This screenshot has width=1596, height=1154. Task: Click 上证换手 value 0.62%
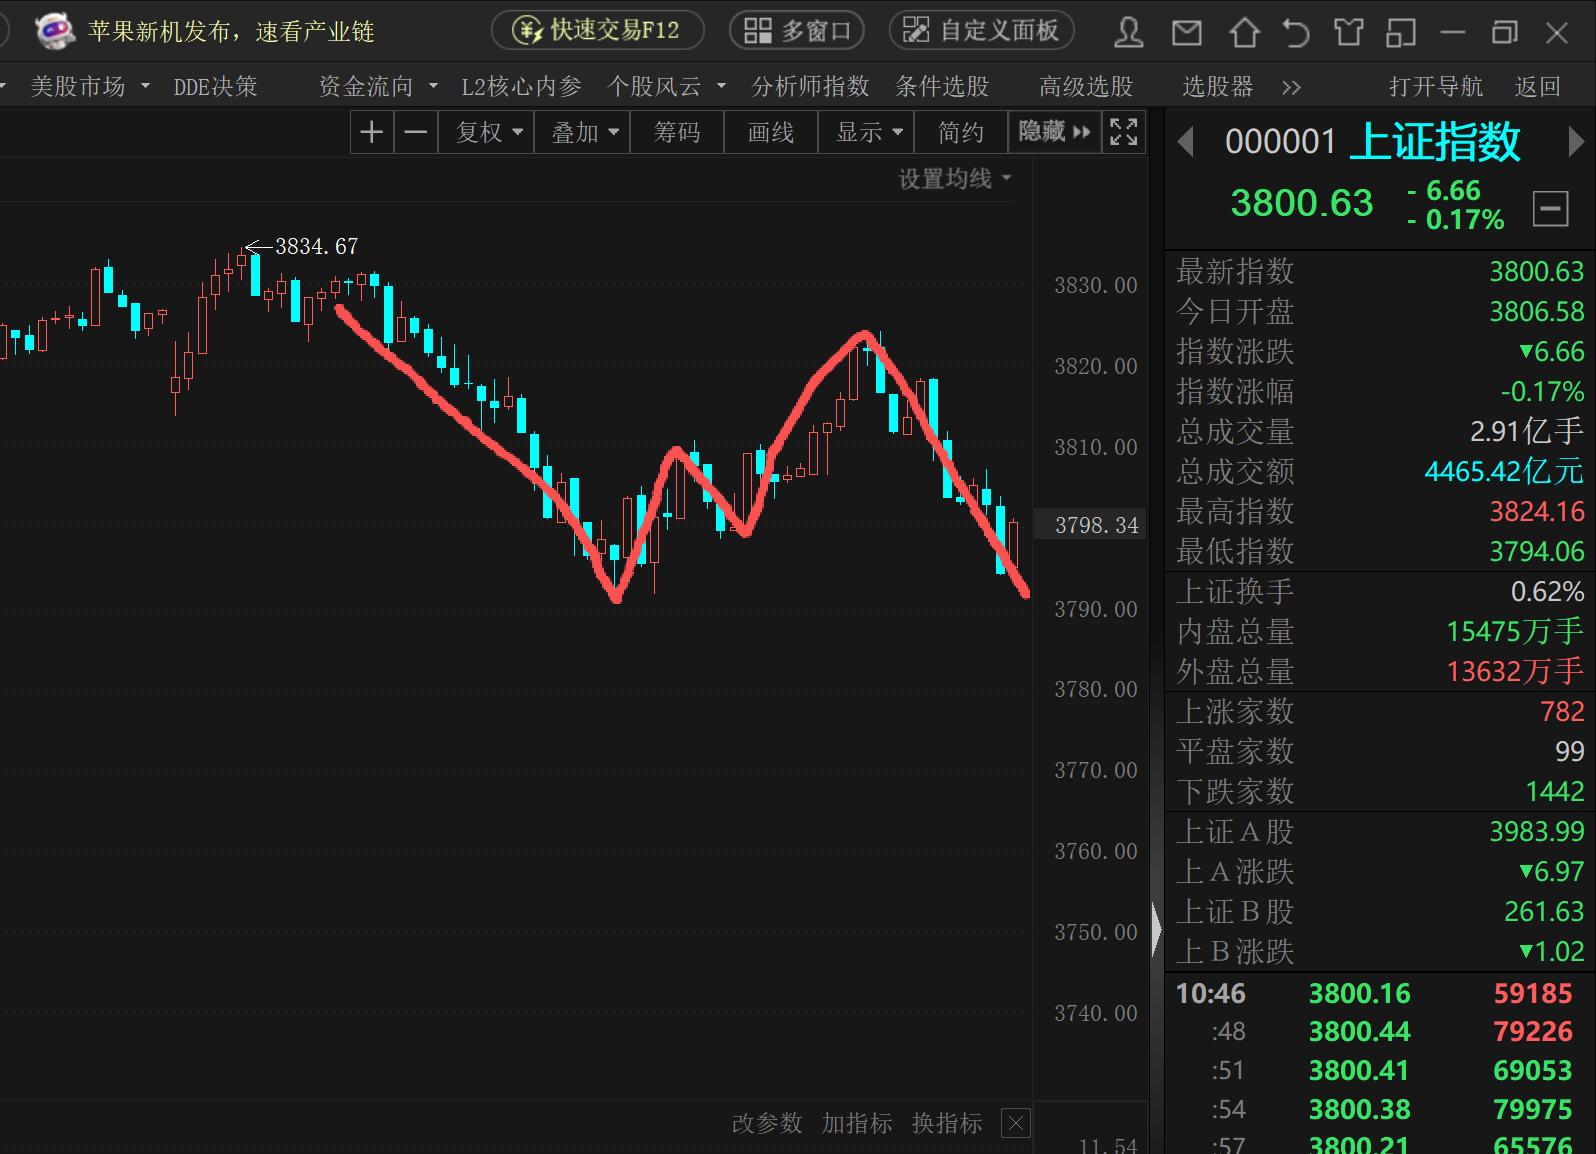pos(1547,591)
